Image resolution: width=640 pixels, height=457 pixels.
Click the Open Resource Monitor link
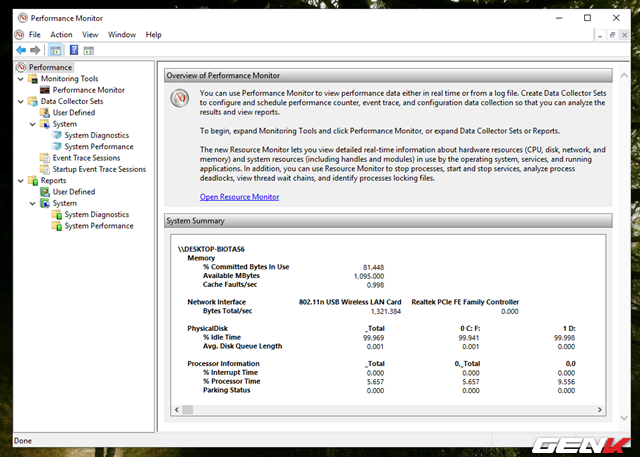click(239, 197)
